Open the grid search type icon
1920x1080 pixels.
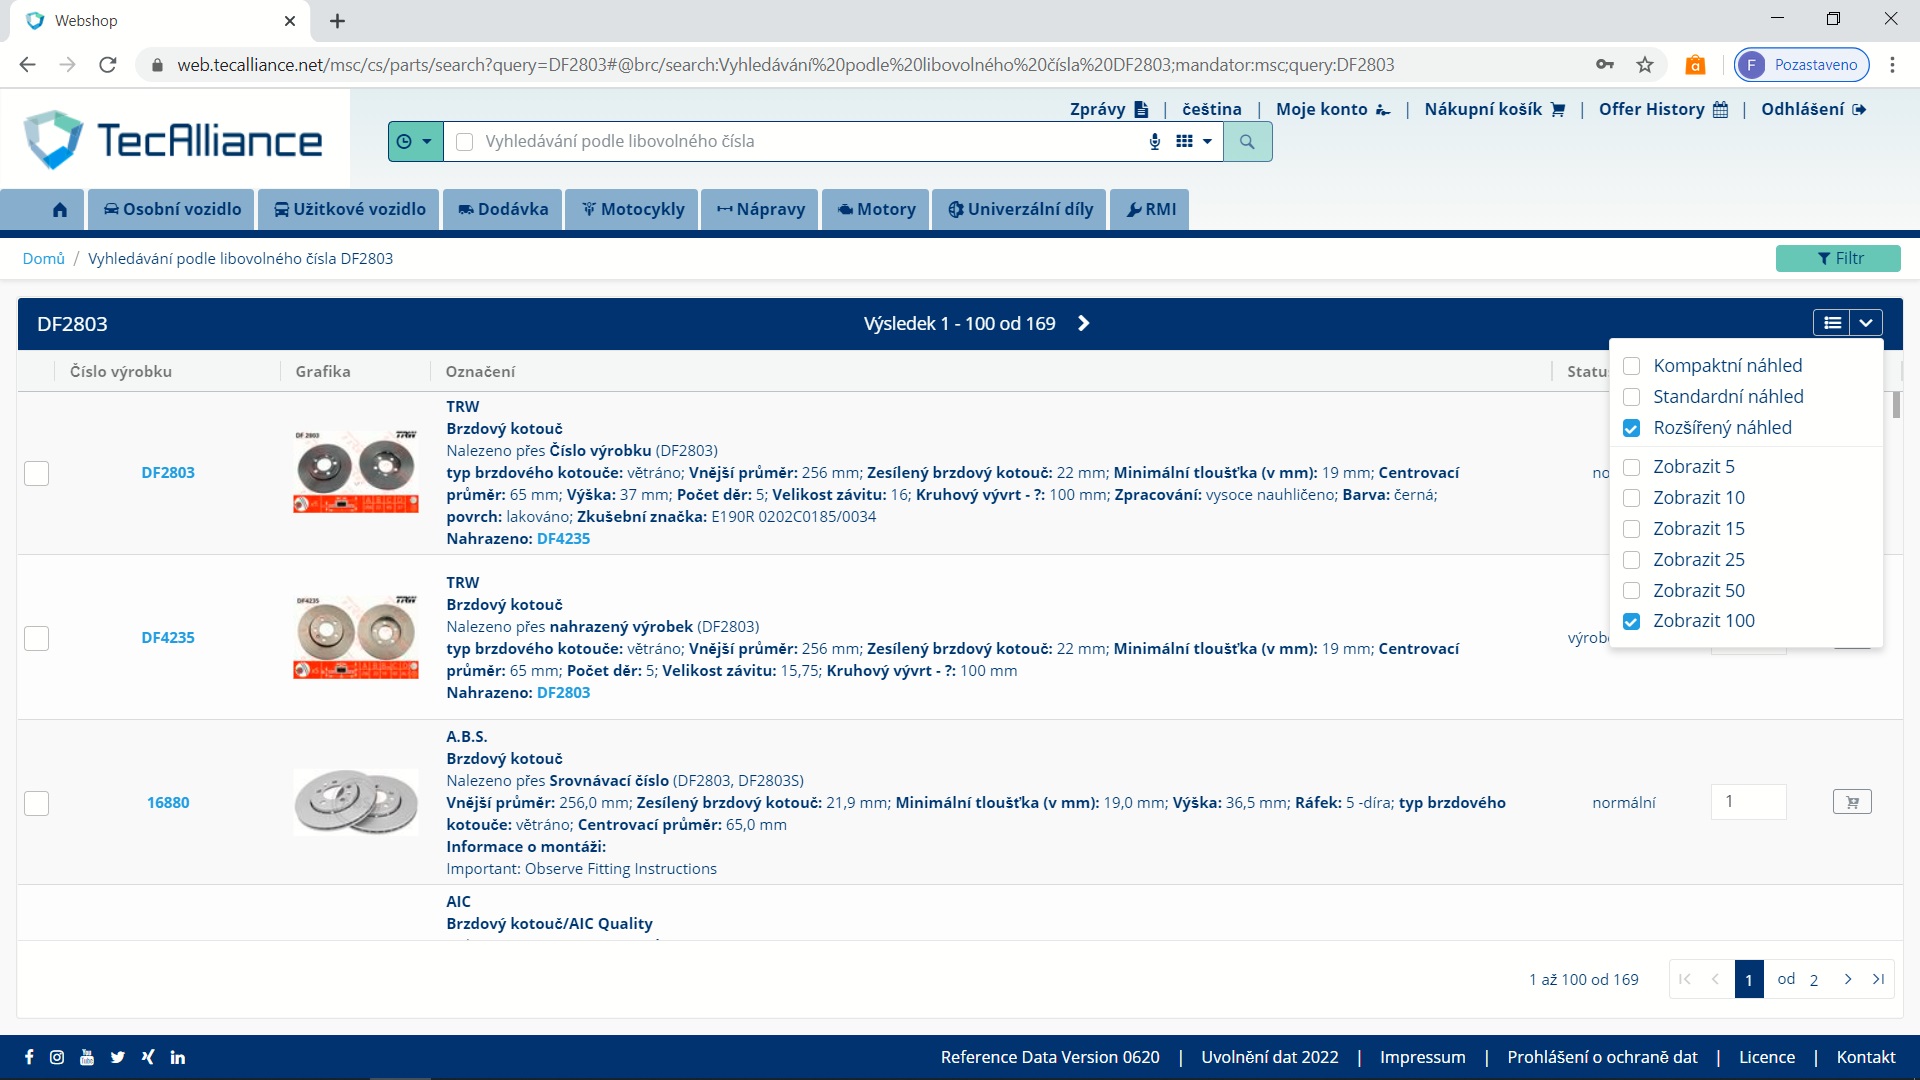pos(1184,142)
